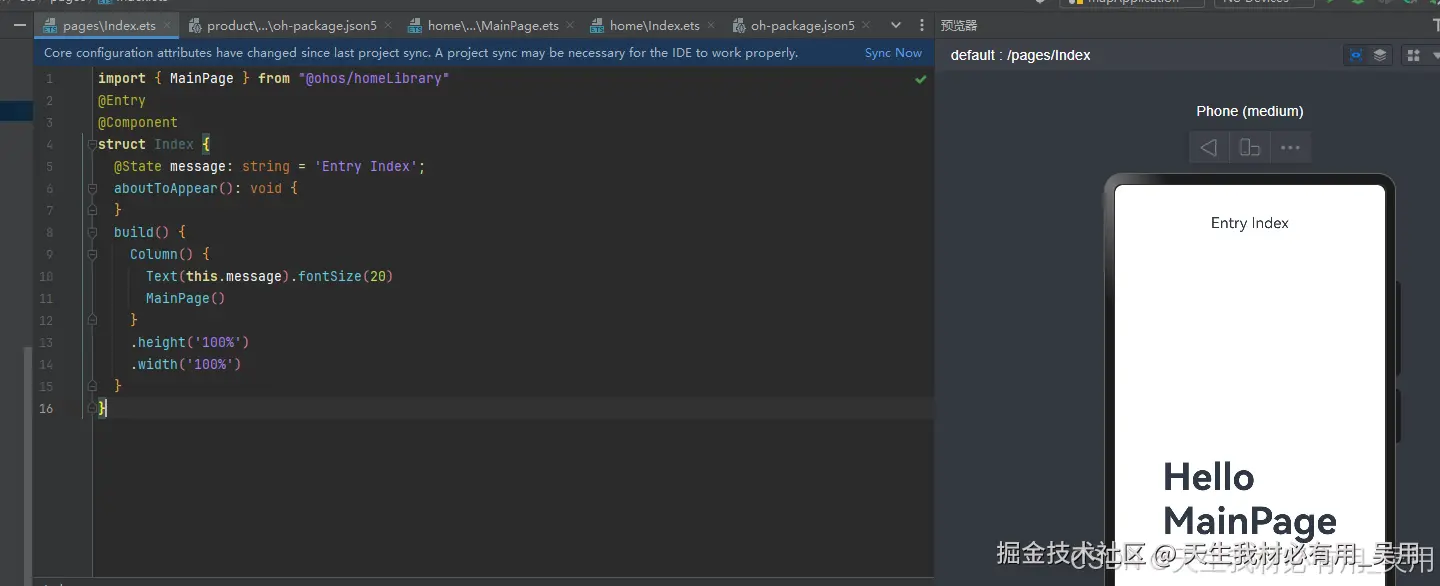1440x586 pixels.
Task: Fold the struct Index block at line 4
Action: pos(92,145)
